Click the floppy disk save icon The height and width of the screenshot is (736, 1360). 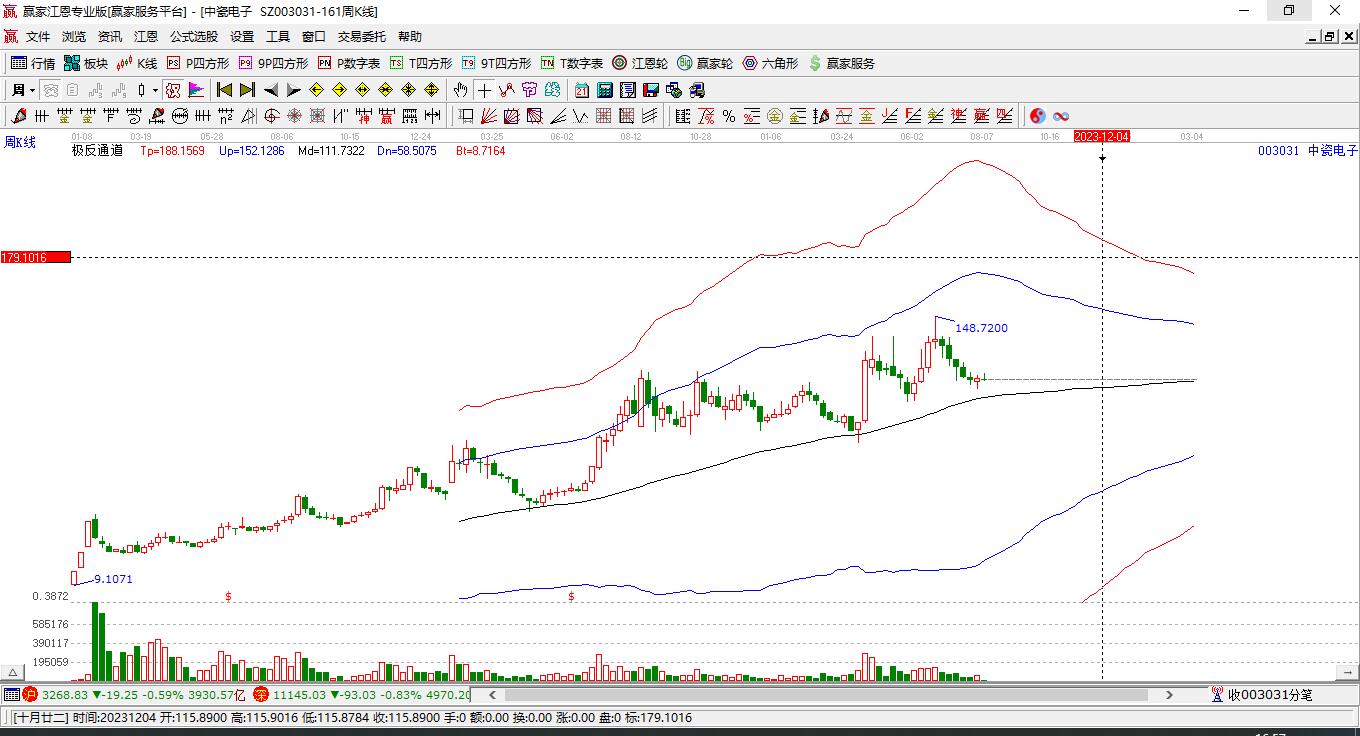point(651,90)
